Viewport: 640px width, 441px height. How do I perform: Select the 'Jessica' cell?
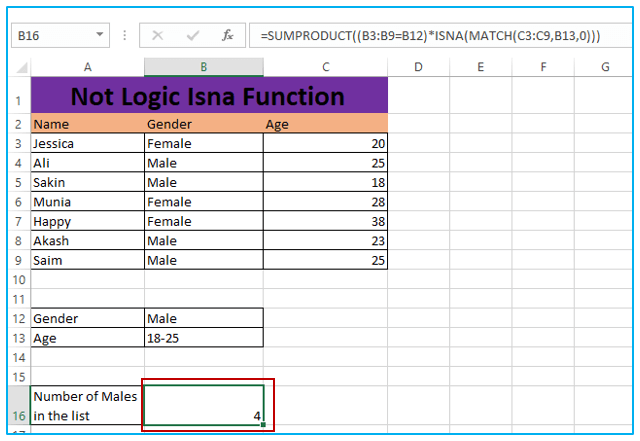87,143
